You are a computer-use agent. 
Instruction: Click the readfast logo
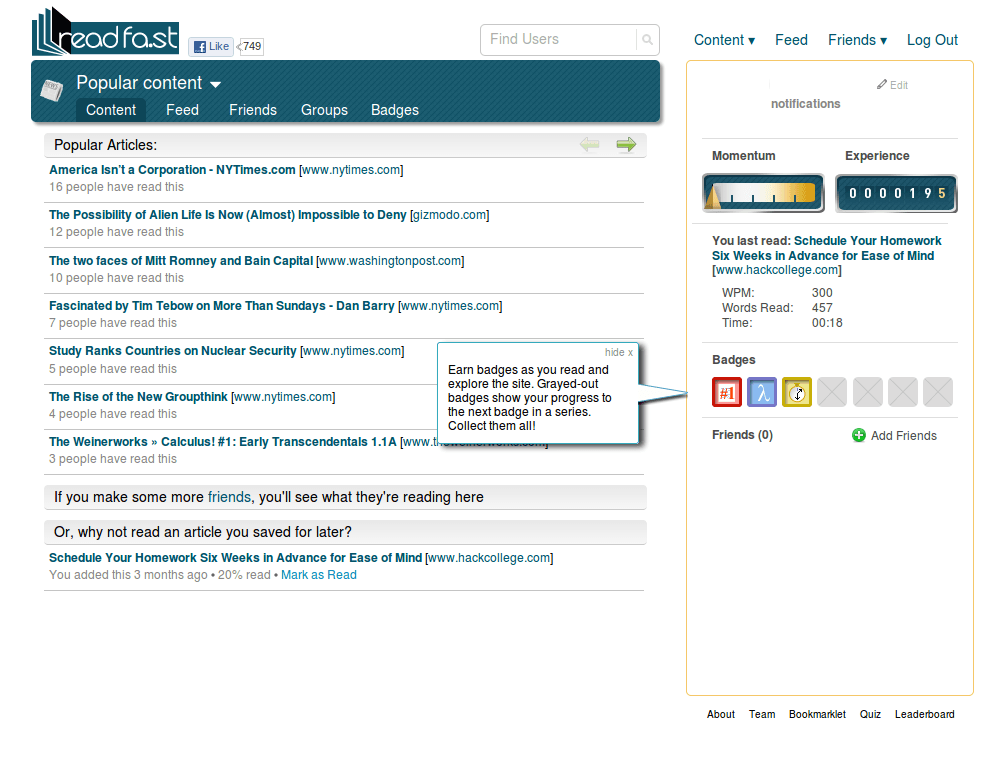click(105, 32)
